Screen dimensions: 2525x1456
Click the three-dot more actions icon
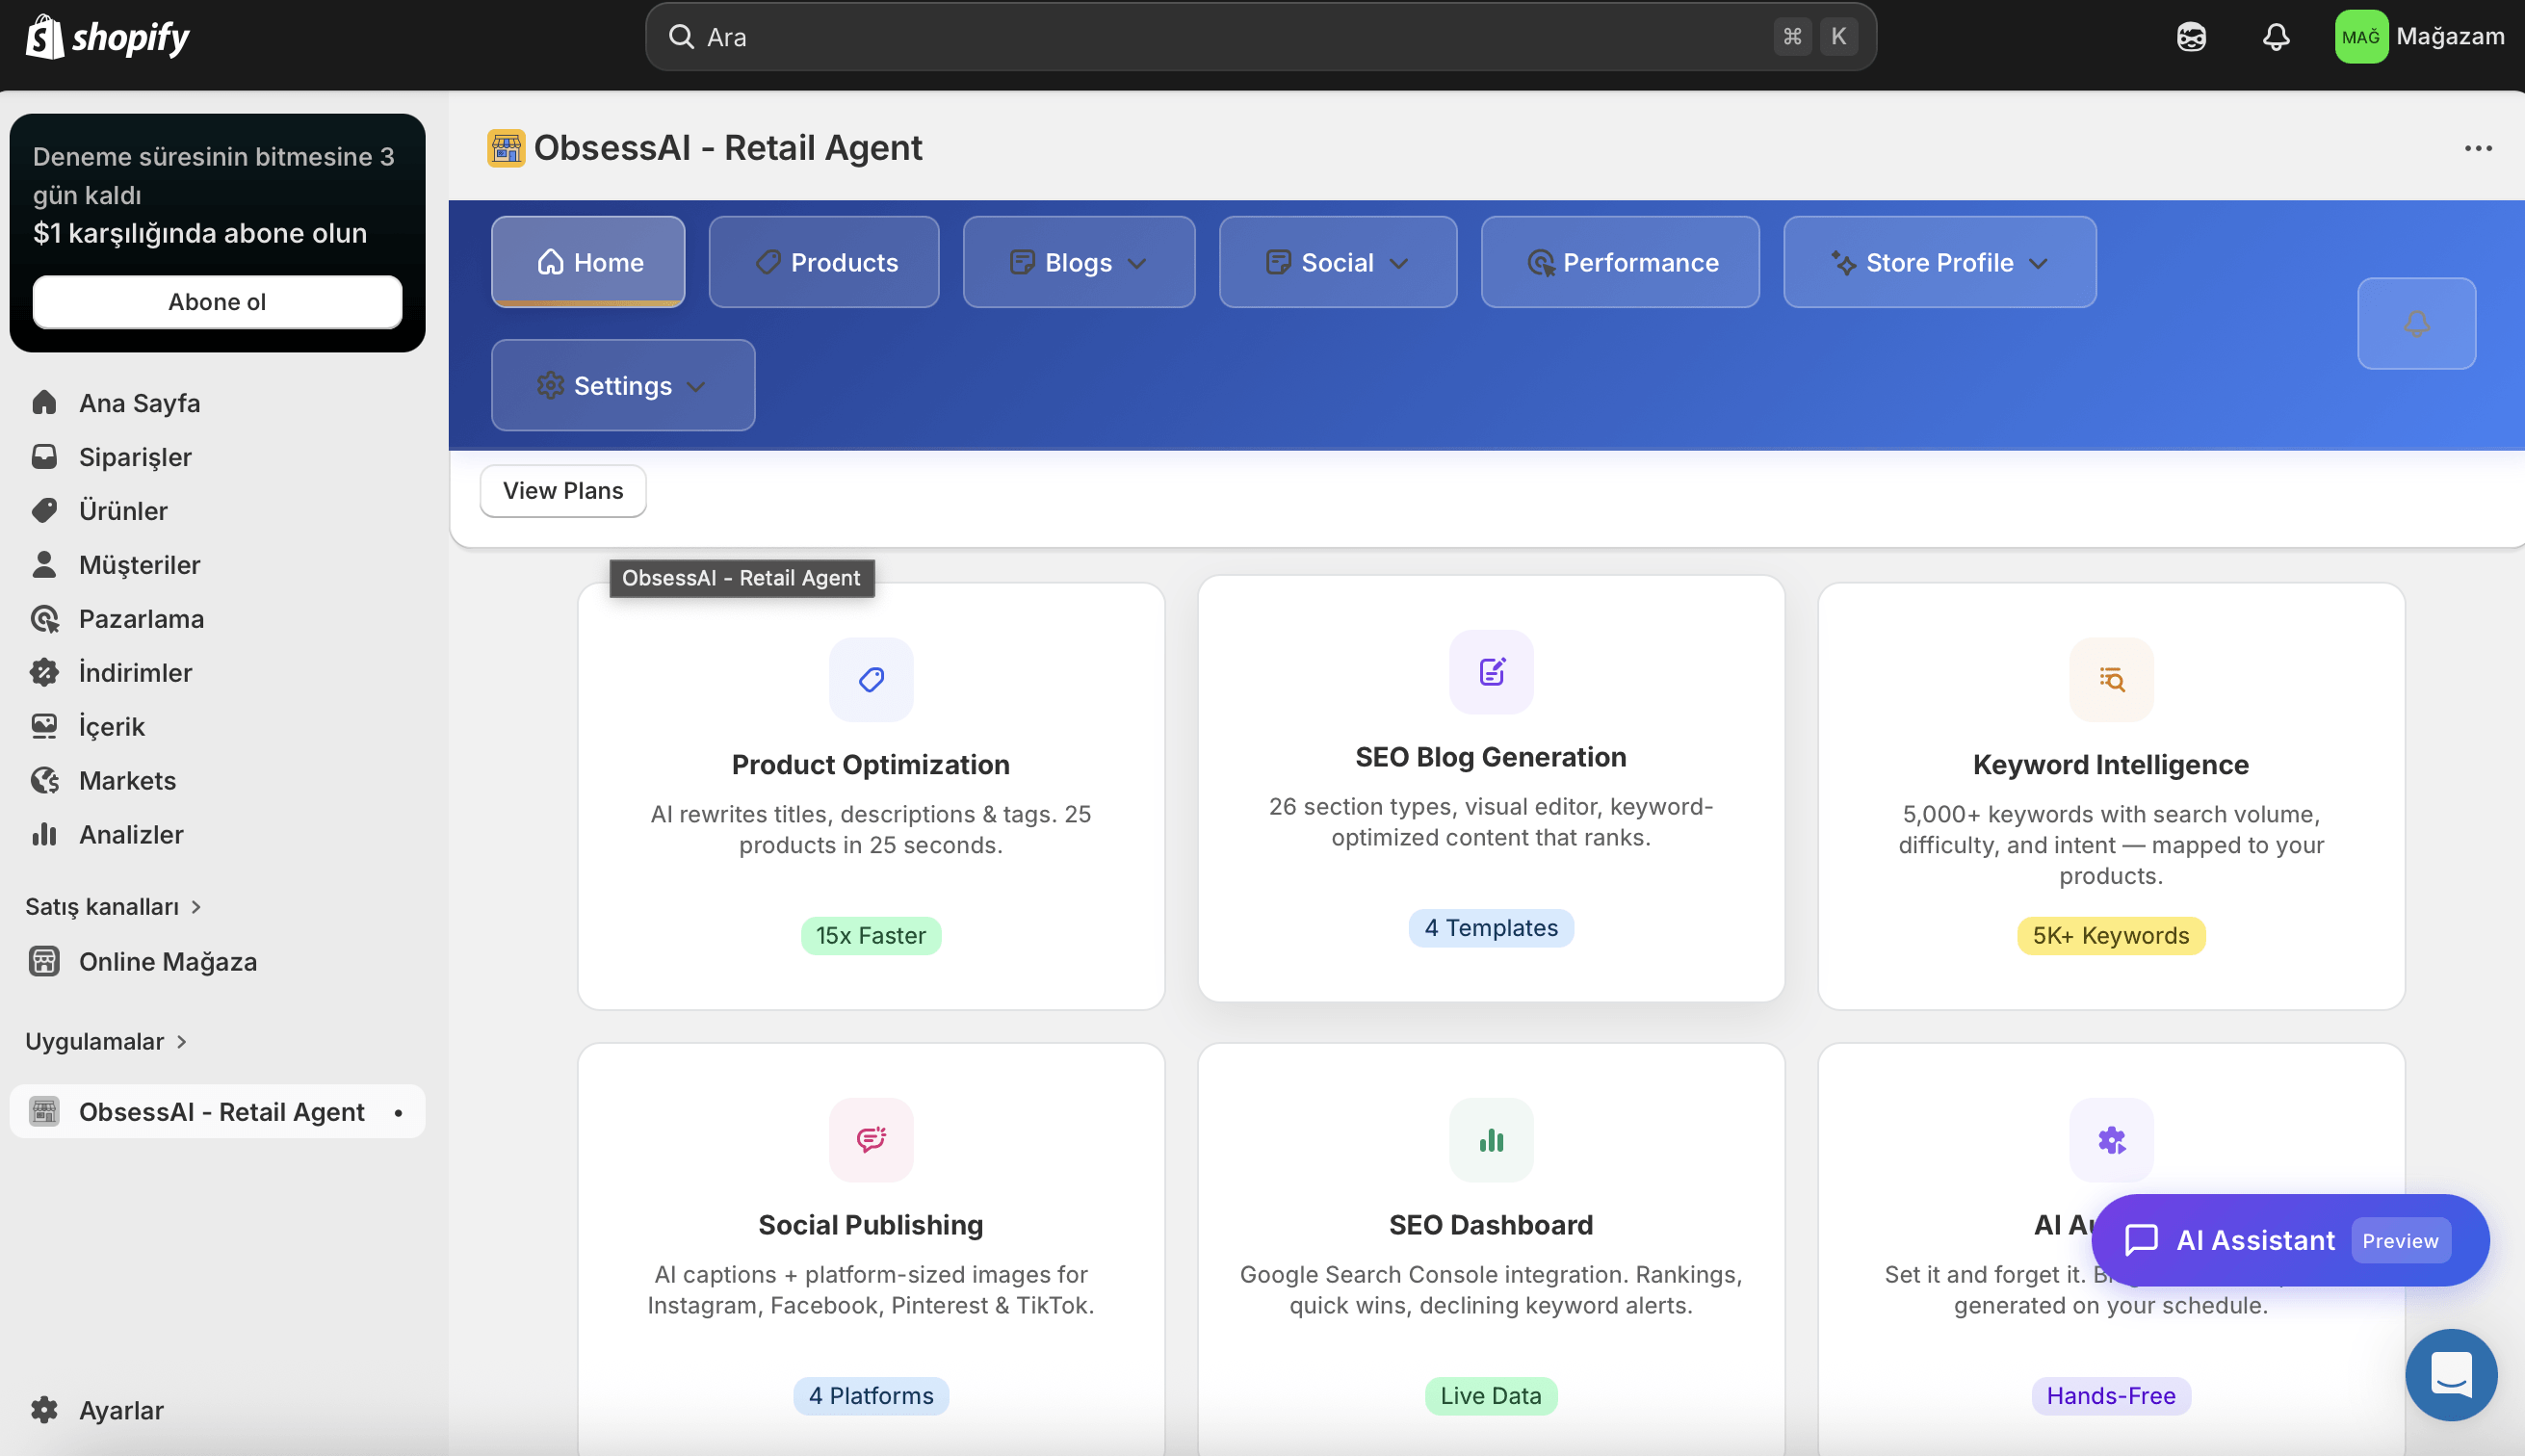point(2477,148)
